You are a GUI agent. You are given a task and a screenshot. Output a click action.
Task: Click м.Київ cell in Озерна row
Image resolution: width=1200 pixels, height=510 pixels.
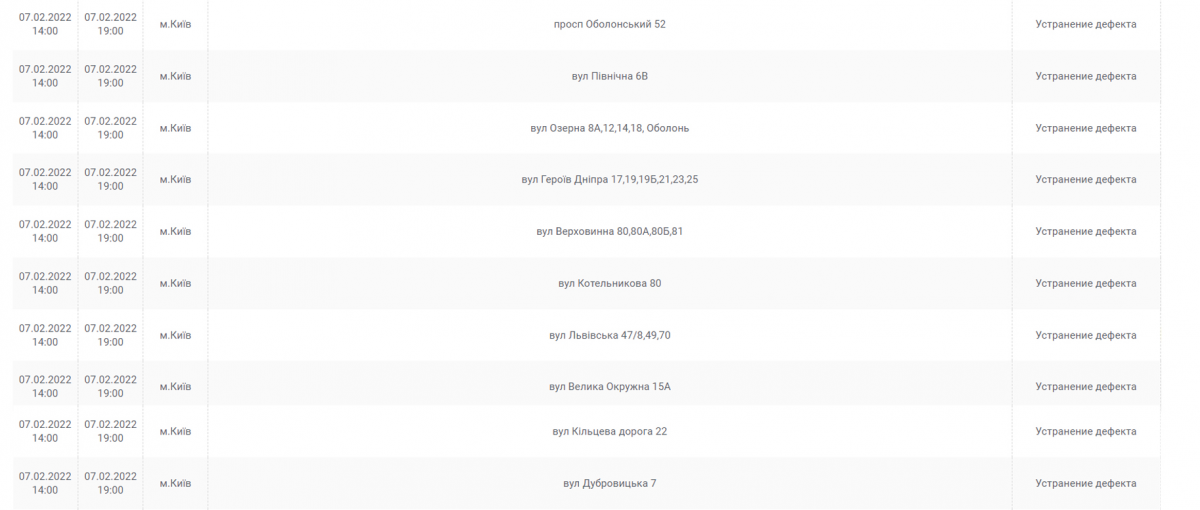coord(175,128)
